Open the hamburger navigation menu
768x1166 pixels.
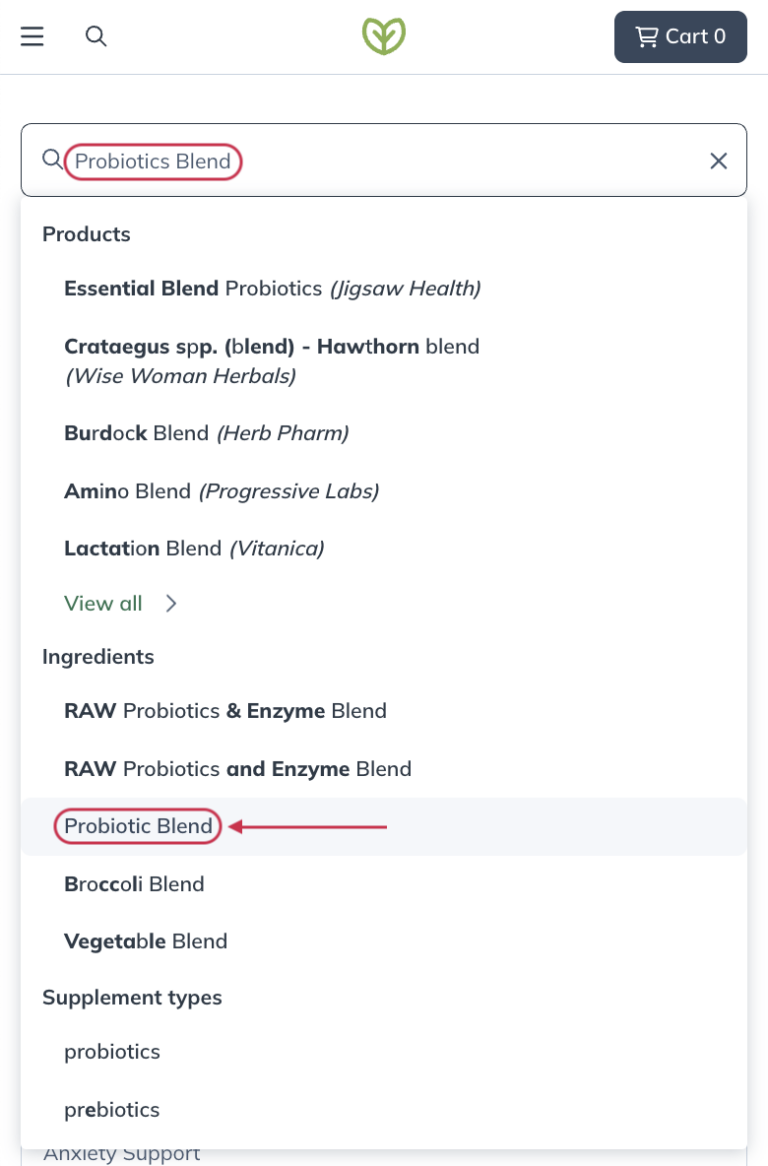pyautogui.click(x=32, y=37)
